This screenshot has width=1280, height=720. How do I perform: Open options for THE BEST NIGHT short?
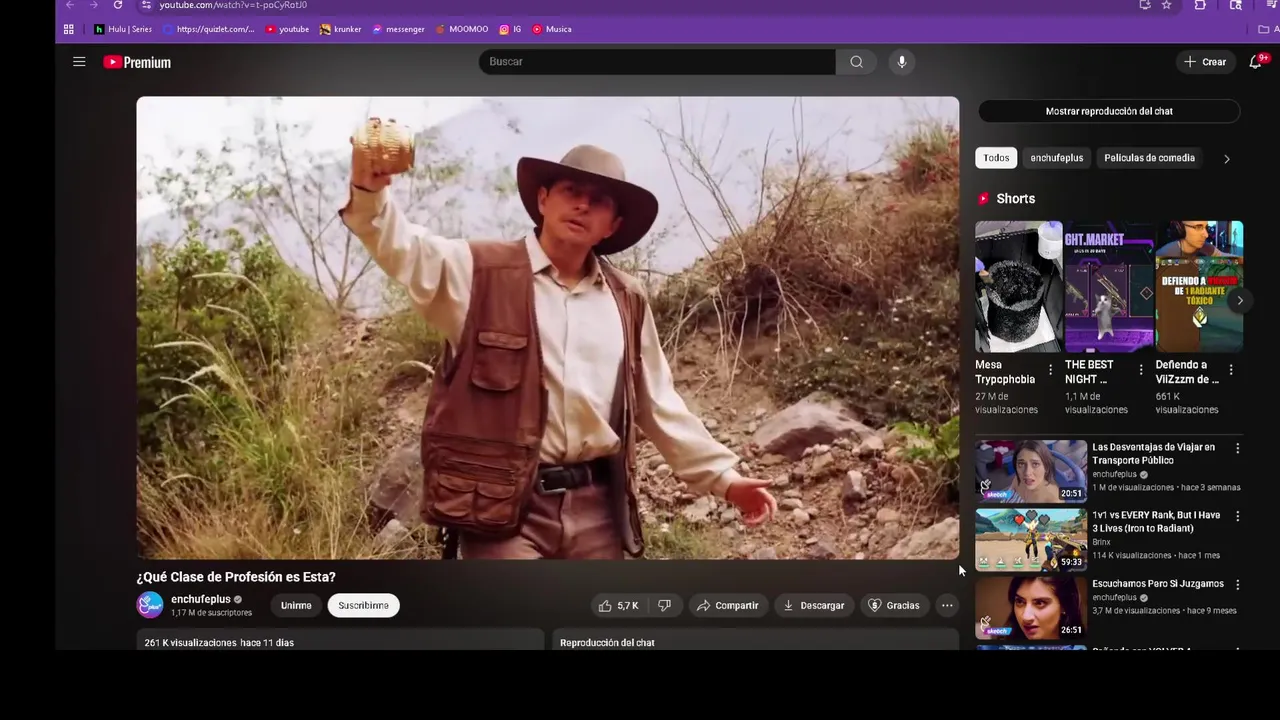[1140, 370]
